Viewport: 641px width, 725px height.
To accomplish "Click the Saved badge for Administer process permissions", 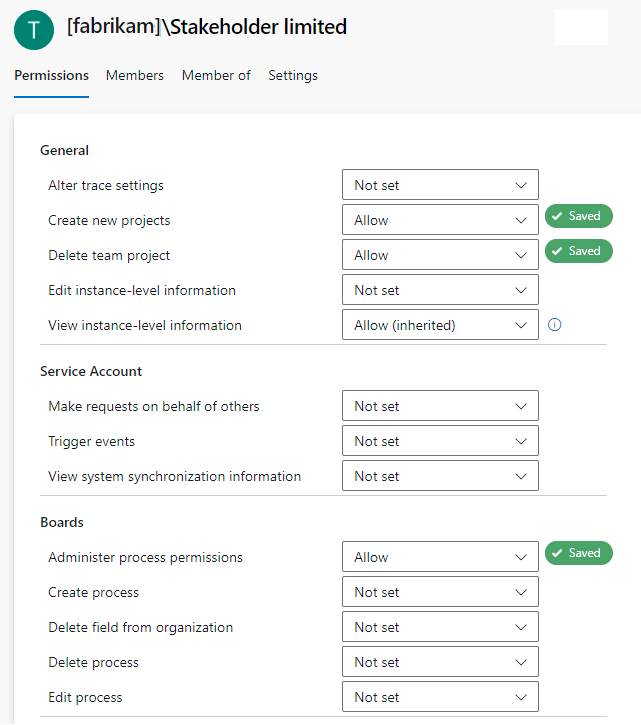I will pos(578,553).
